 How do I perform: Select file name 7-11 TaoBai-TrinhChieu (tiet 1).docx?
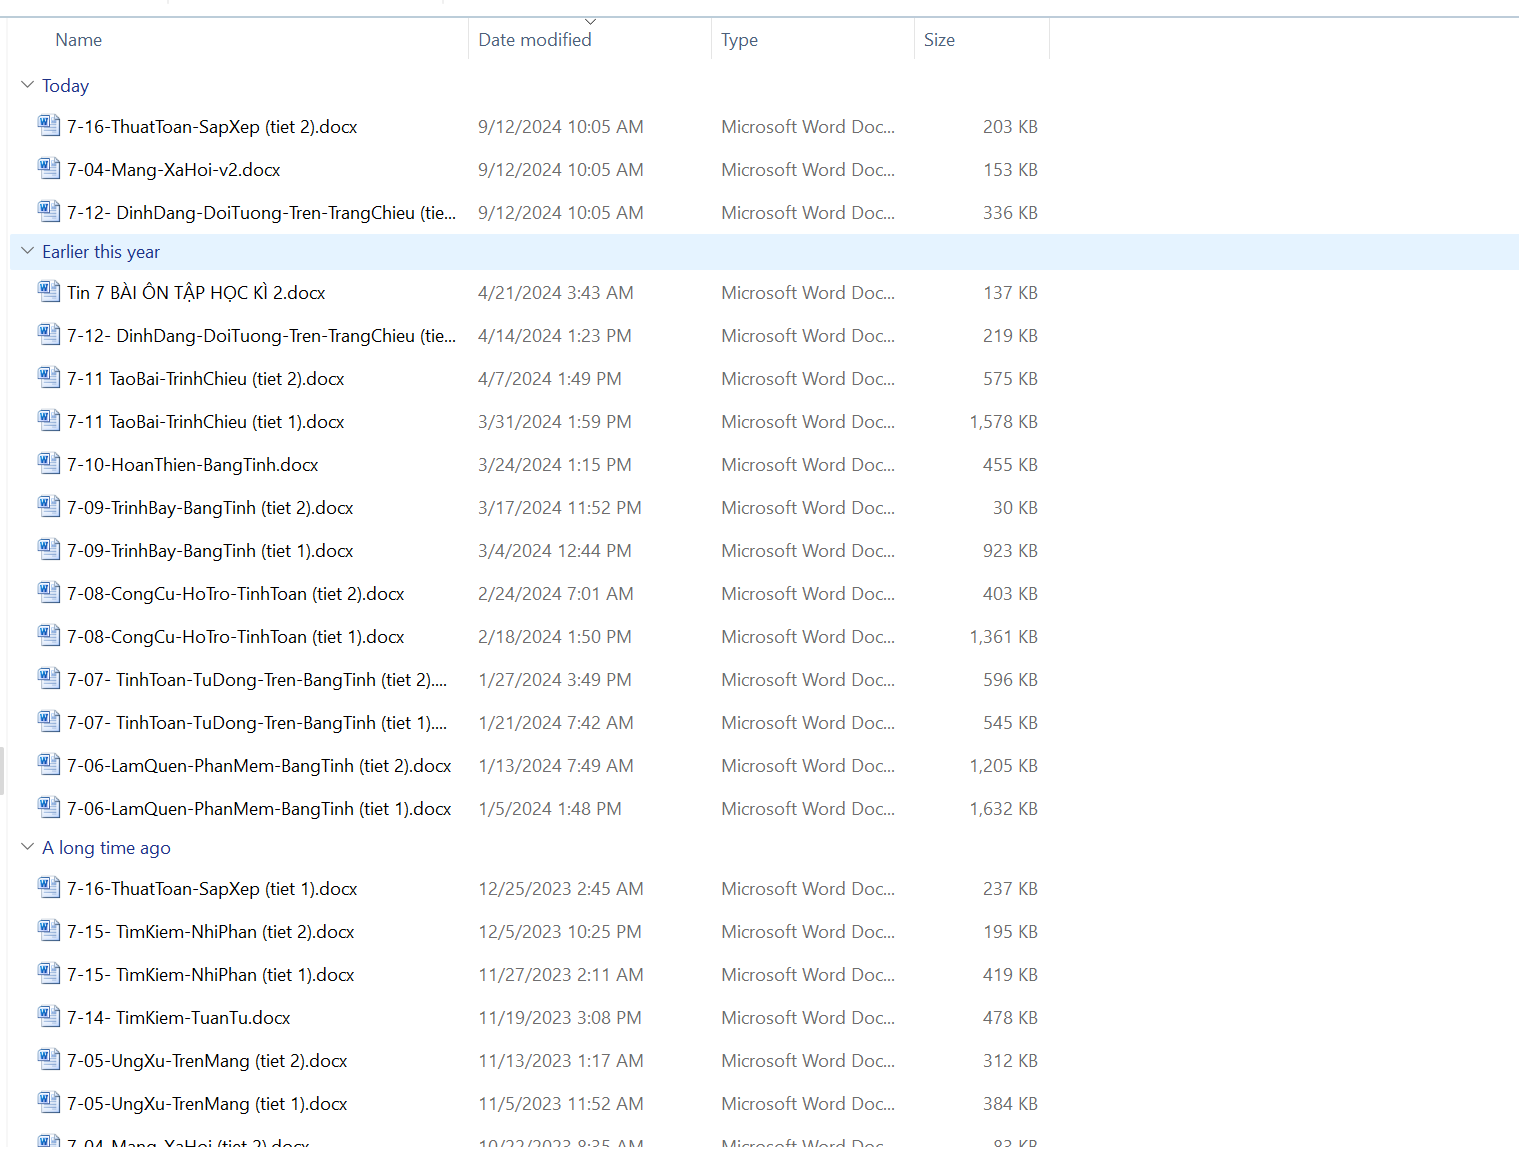(x=206, y=422)
